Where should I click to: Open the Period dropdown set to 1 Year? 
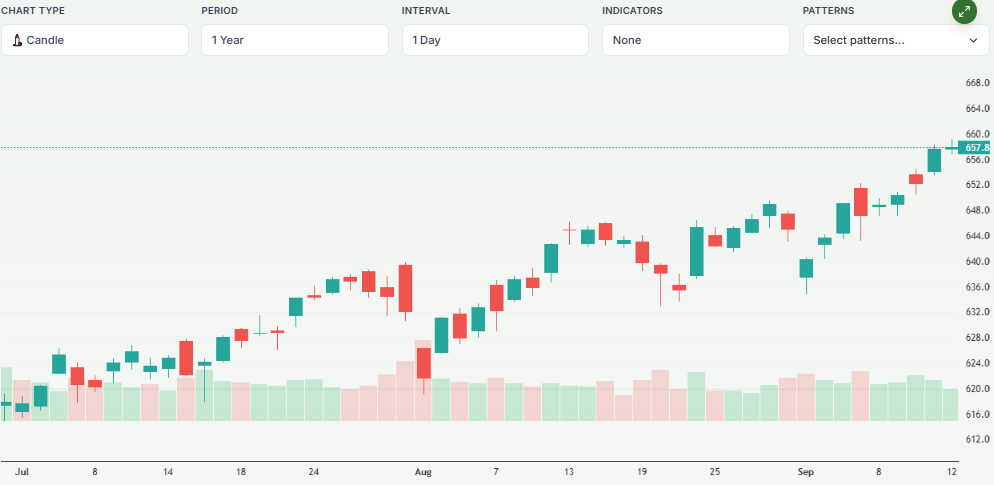[294, 40]
